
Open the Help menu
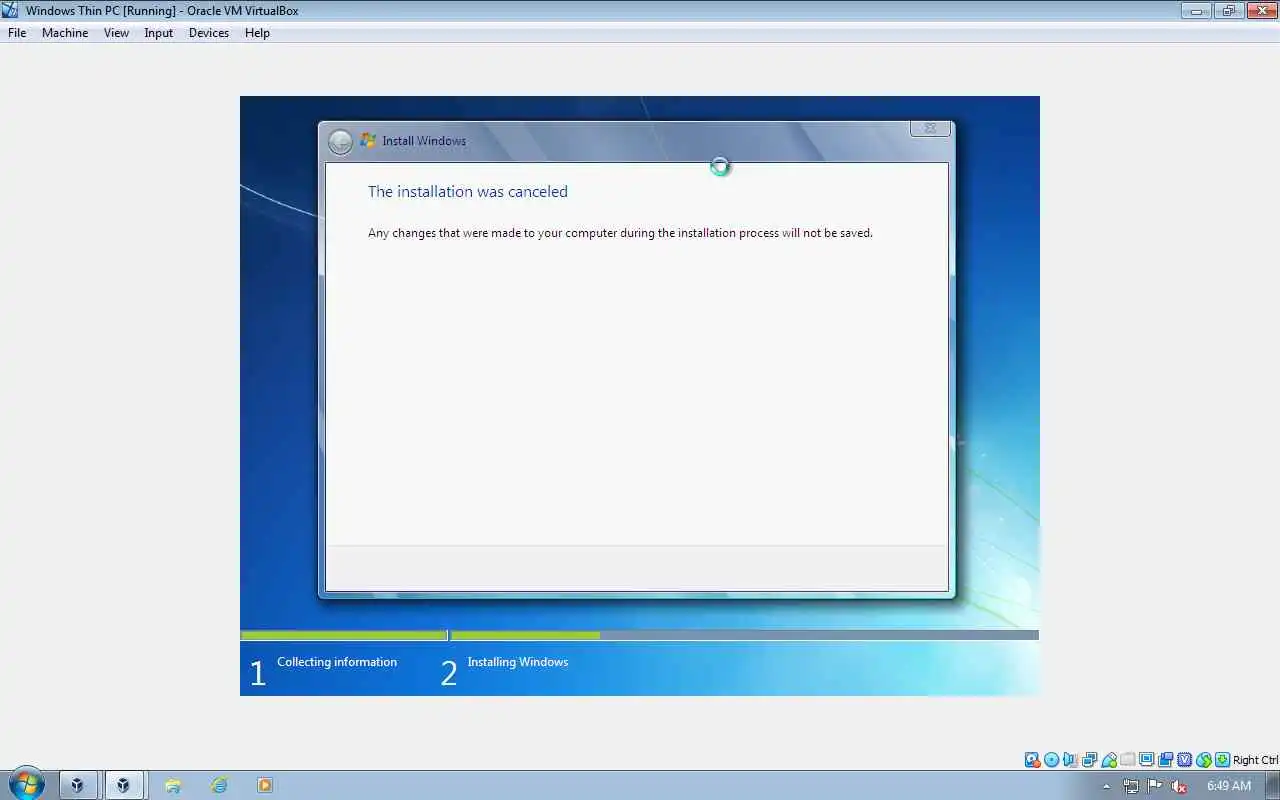point(257,33)
